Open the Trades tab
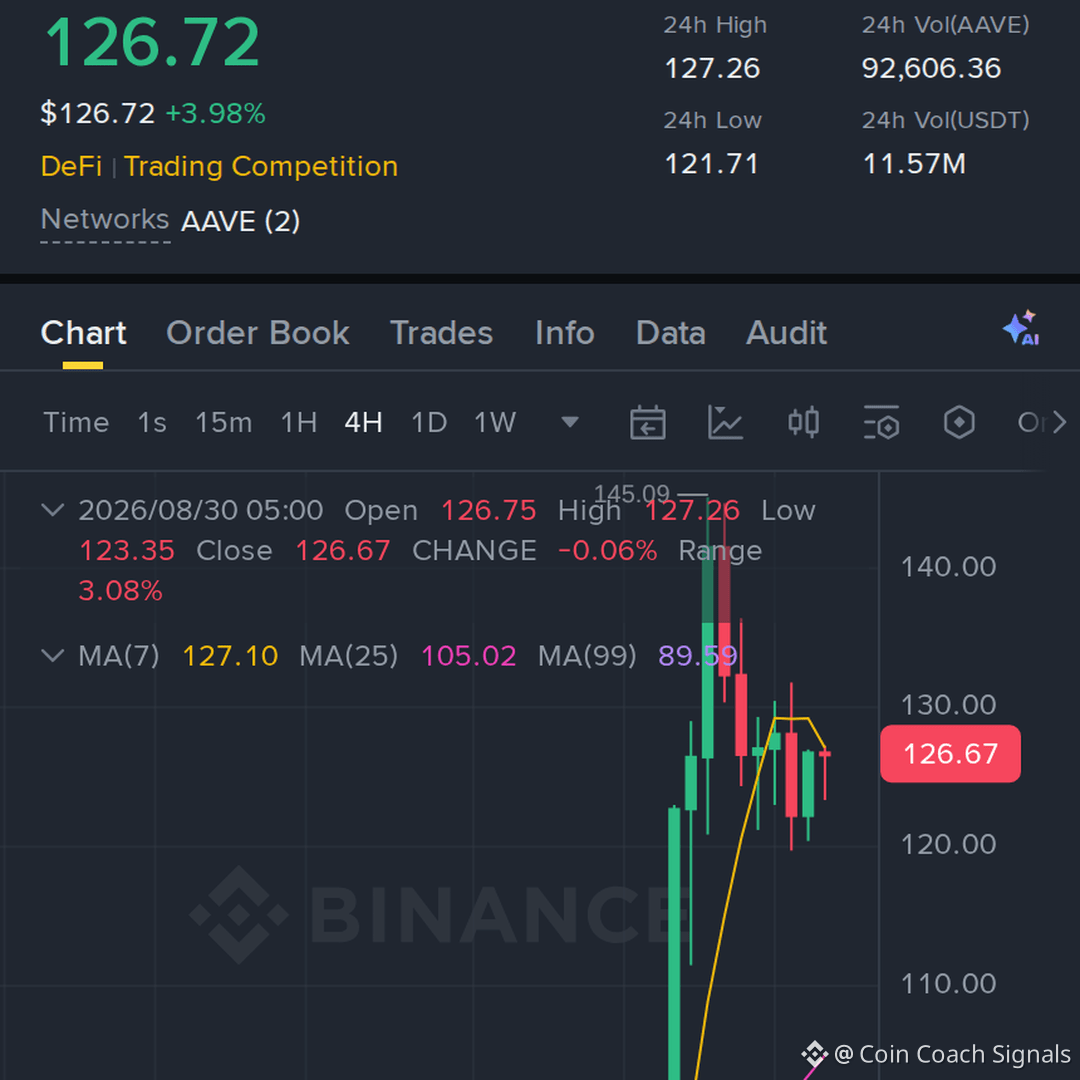Screen dimensions: 1080x1080 (442, 333)
